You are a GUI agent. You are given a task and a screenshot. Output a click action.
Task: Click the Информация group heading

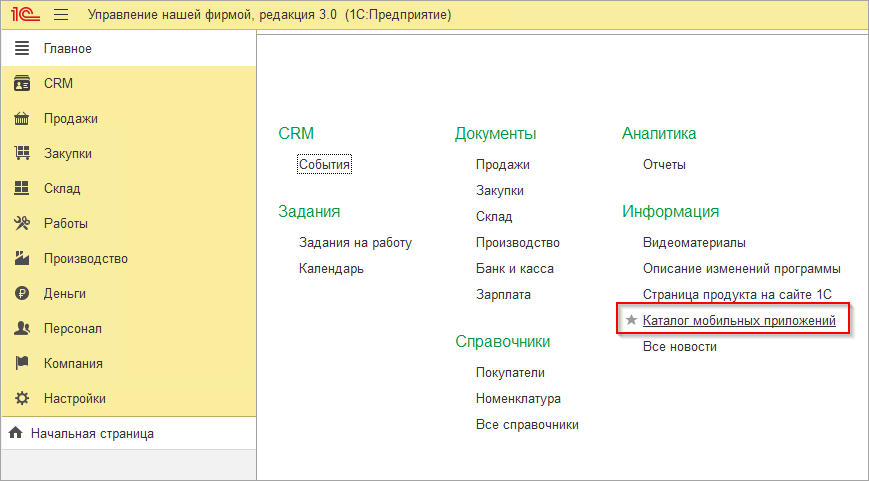[671, 212]
